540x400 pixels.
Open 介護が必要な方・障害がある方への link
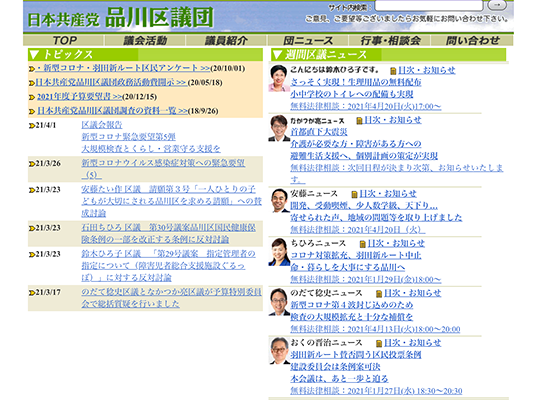coord(356,144)
